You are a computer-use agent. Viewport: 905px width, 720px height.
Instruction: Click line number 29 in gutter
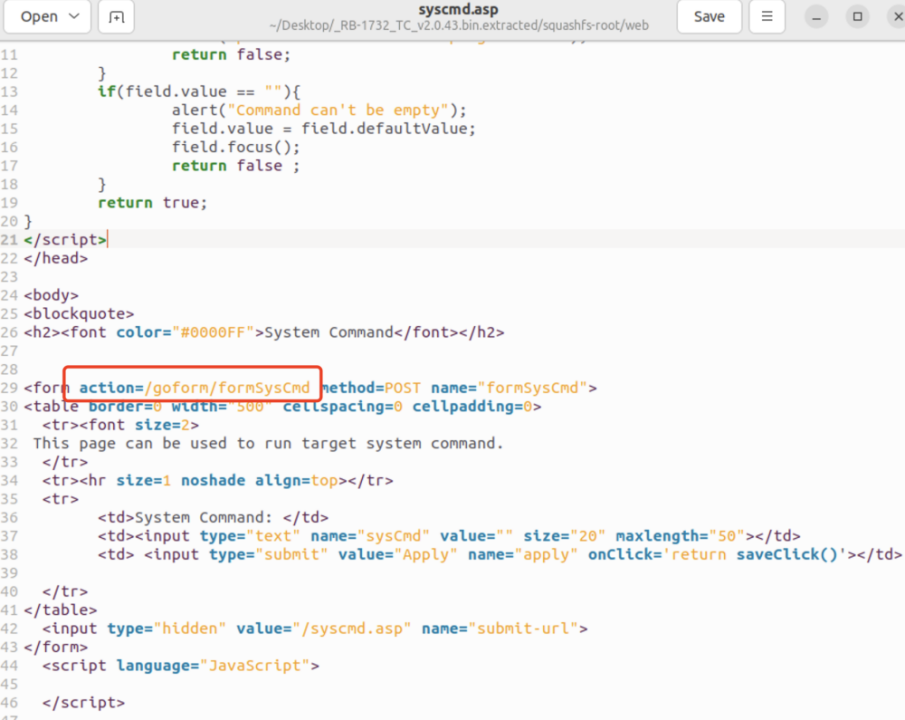9,387
